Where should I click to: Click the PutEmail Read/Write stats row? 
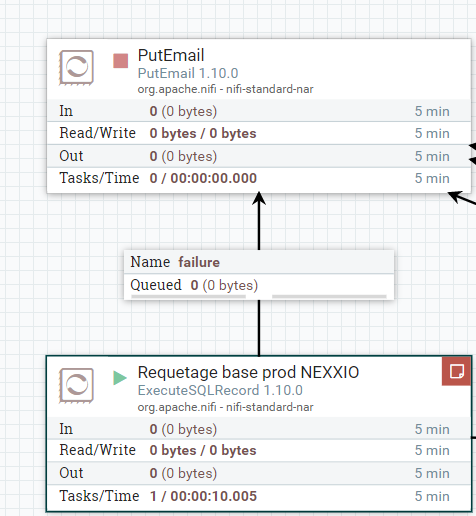(259, 133)
